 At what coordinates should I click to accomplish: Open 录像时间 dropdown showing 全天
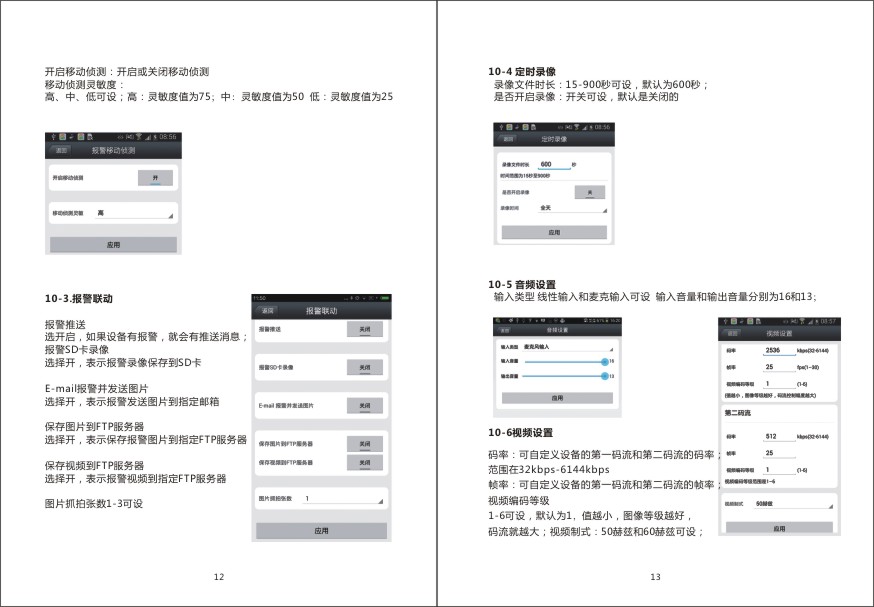point(572,207)
